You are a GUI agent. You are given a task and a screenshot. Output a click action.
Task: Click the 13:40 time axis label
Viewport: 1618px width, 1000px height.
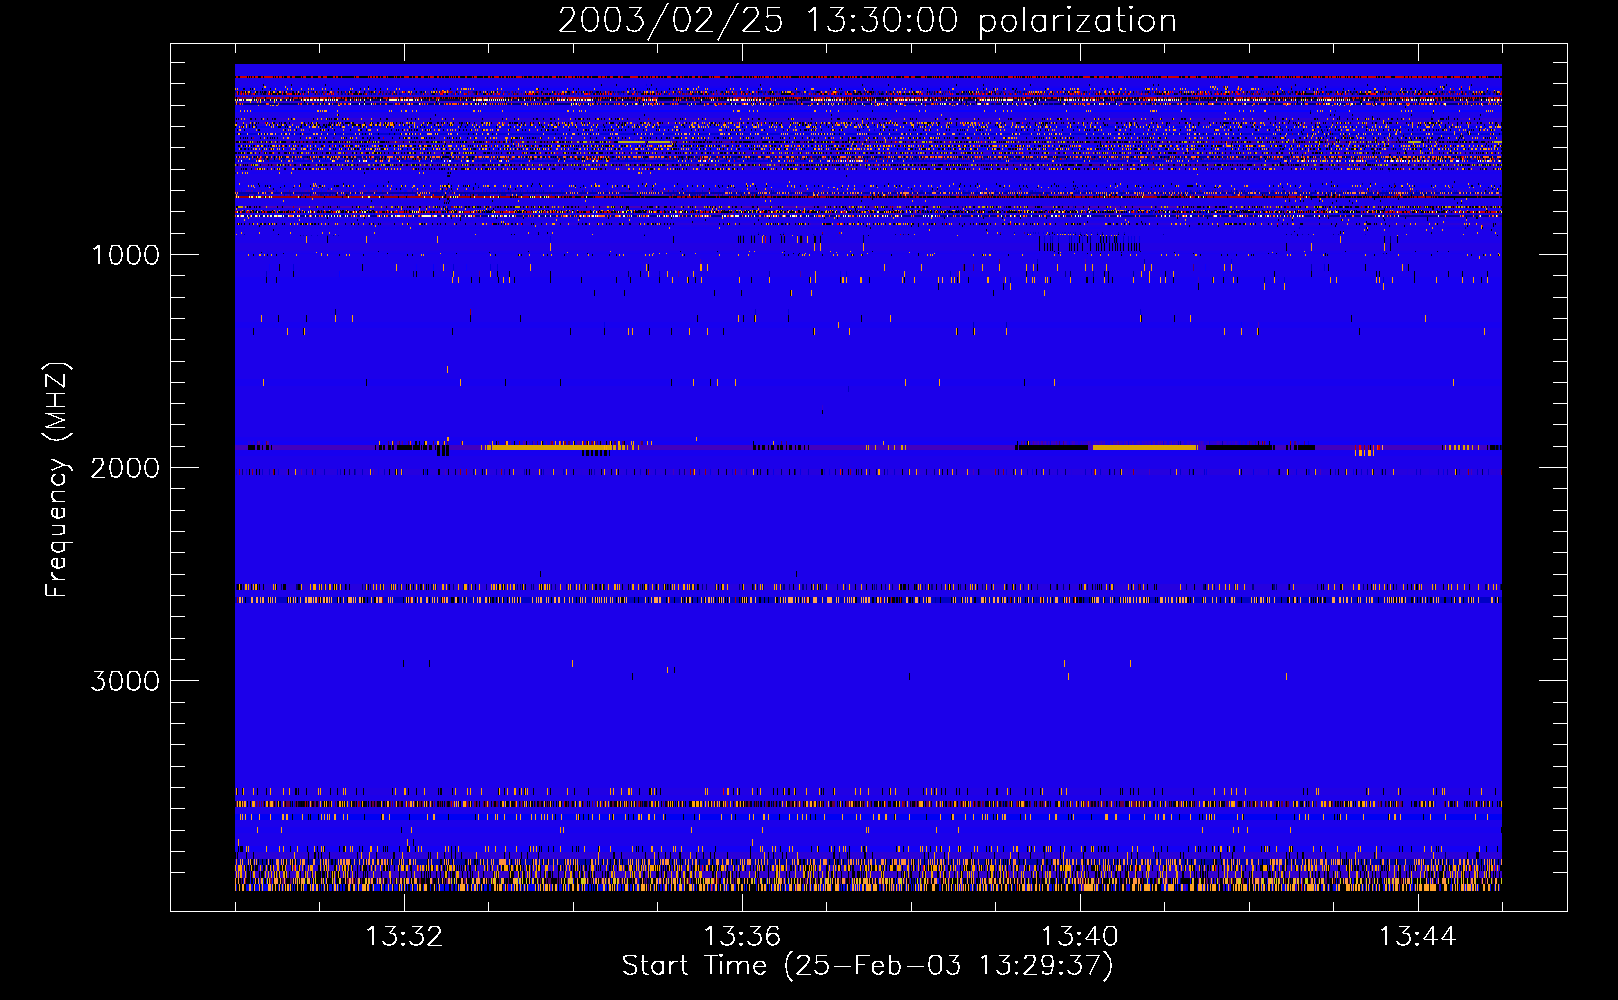click(x=1080, y=937)
